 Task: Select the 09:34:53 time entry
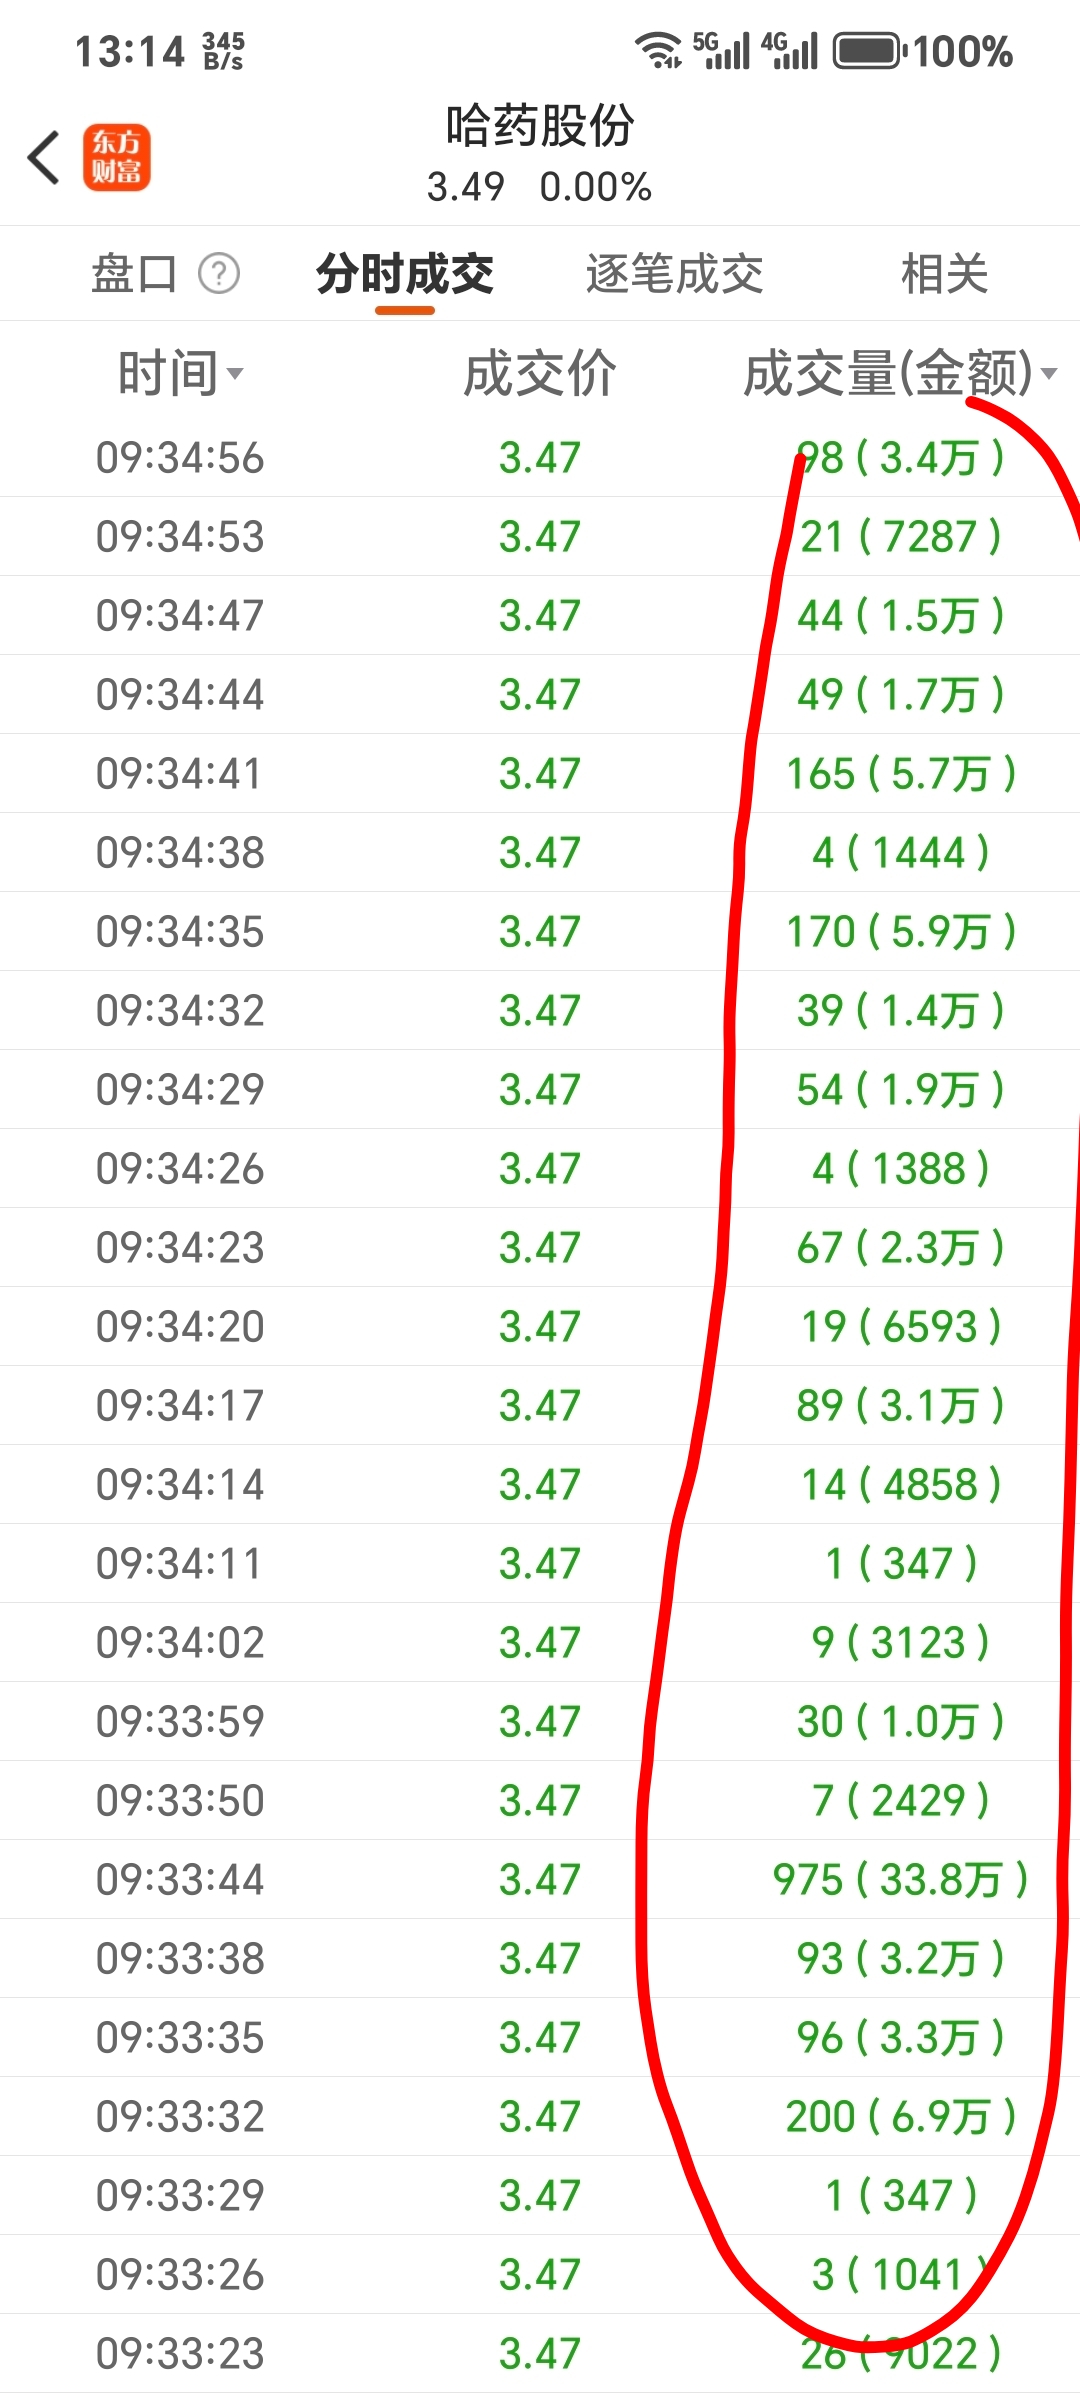point(180,537)
